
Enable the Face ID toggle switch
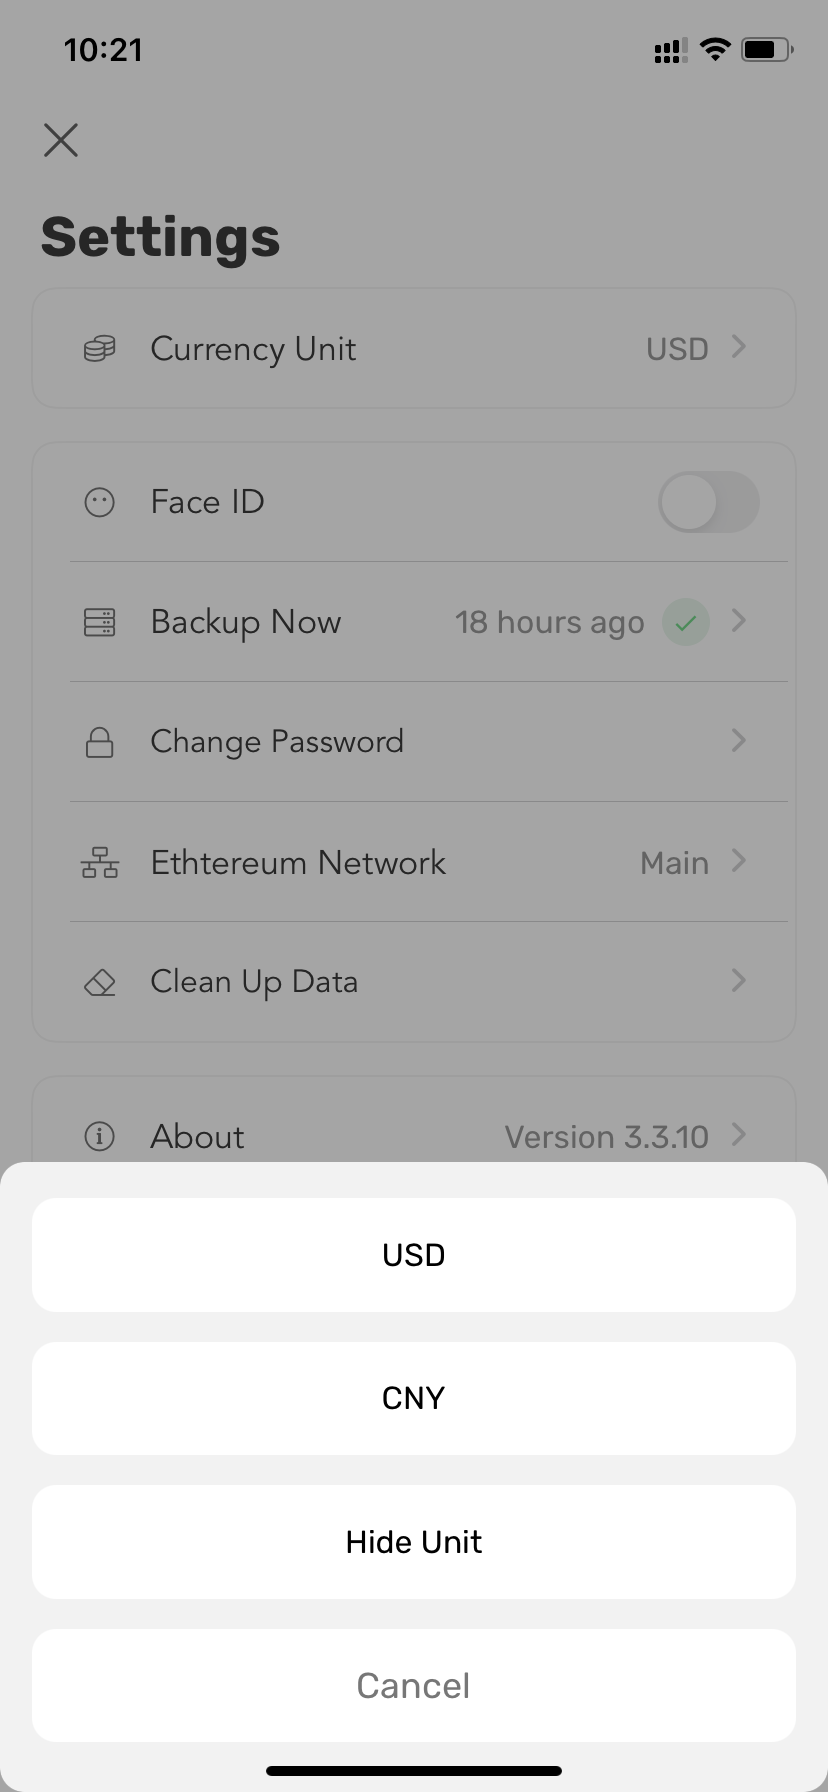(x=708, y=502)
